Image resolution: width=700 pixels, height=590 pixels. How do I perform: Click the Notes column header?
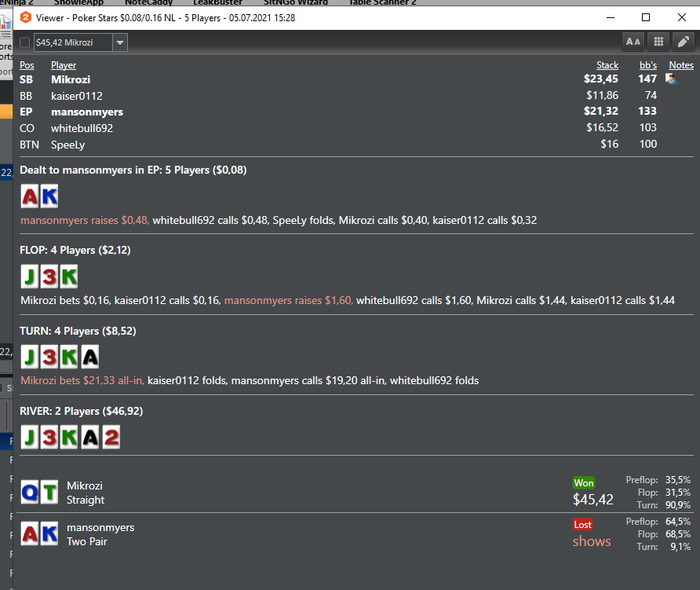(x=681, y=65)
